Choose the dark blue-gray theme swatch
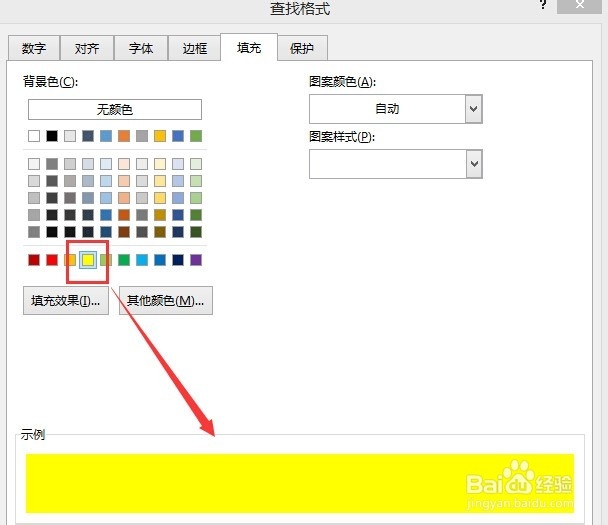The image size is (608, 525). click(x=88, y=136)
